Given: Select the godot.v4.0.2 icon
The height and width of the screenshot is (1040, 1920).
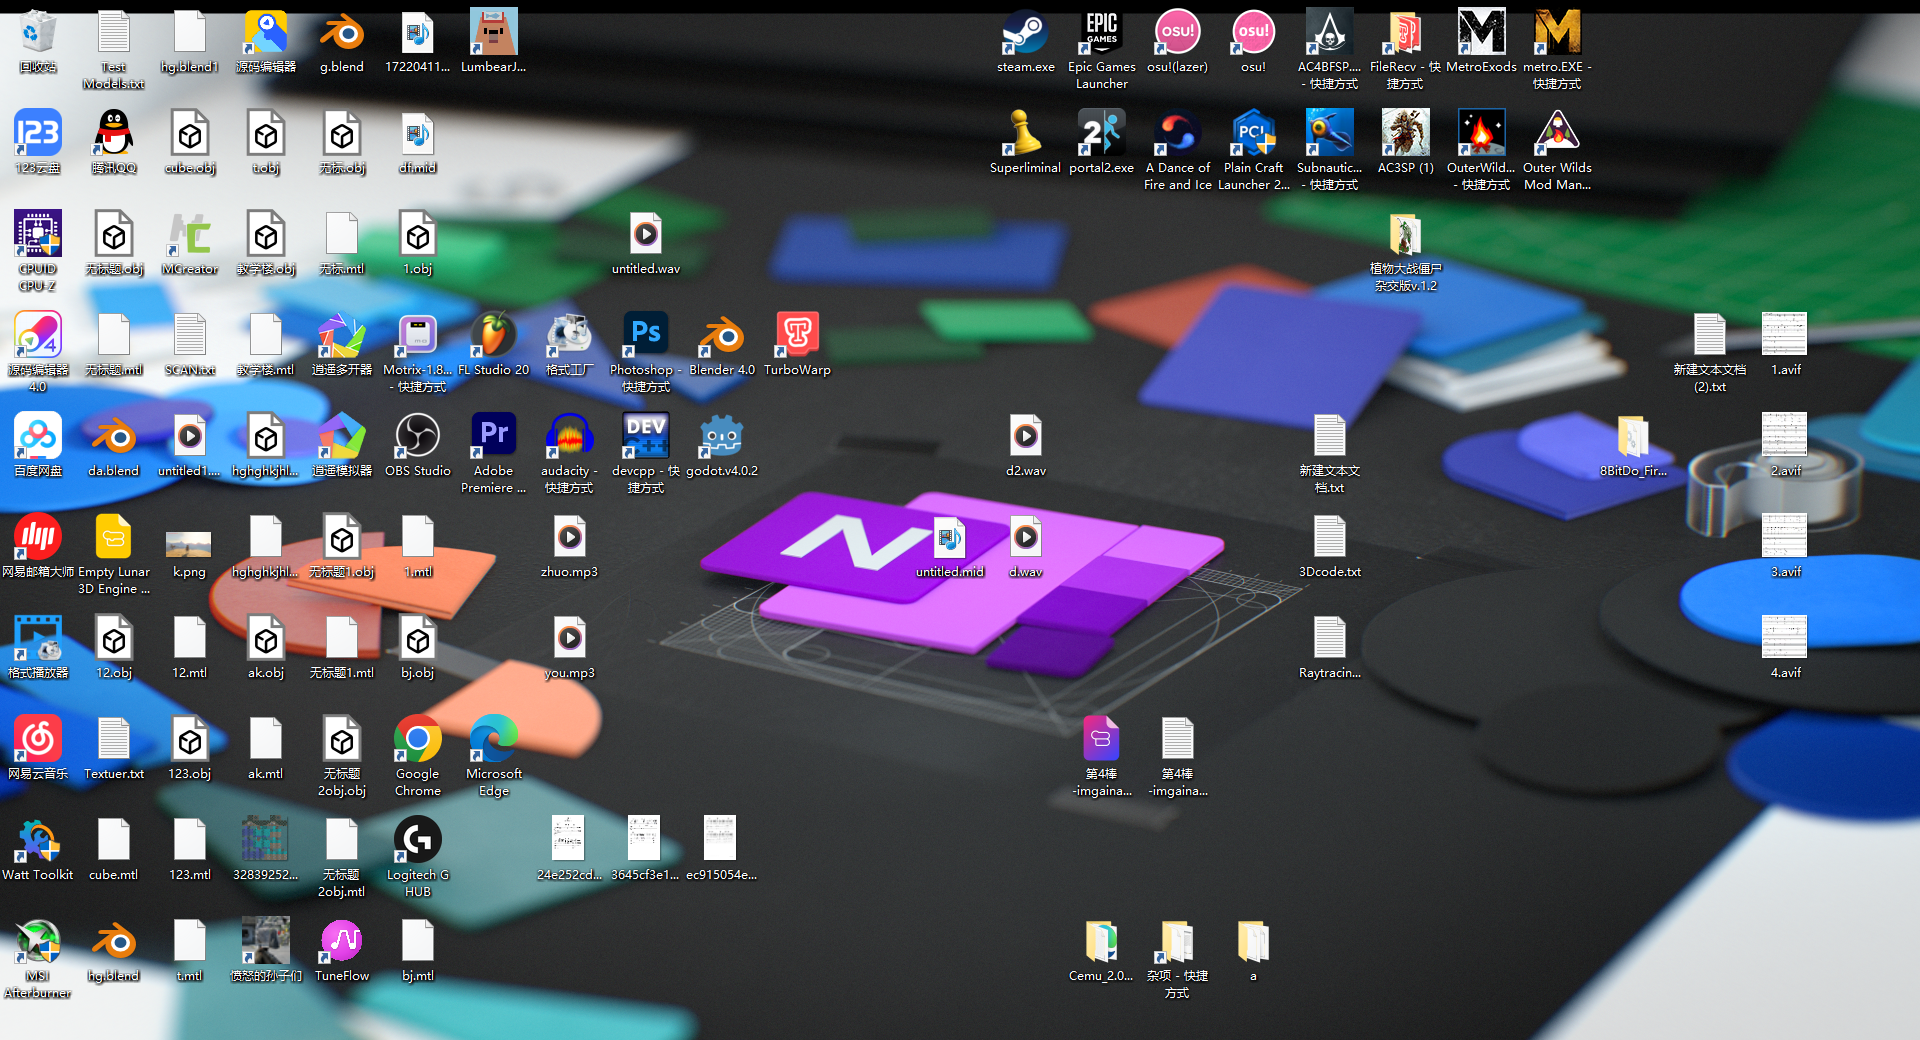Looking at the screenshot, I should [x=722, y=437].
